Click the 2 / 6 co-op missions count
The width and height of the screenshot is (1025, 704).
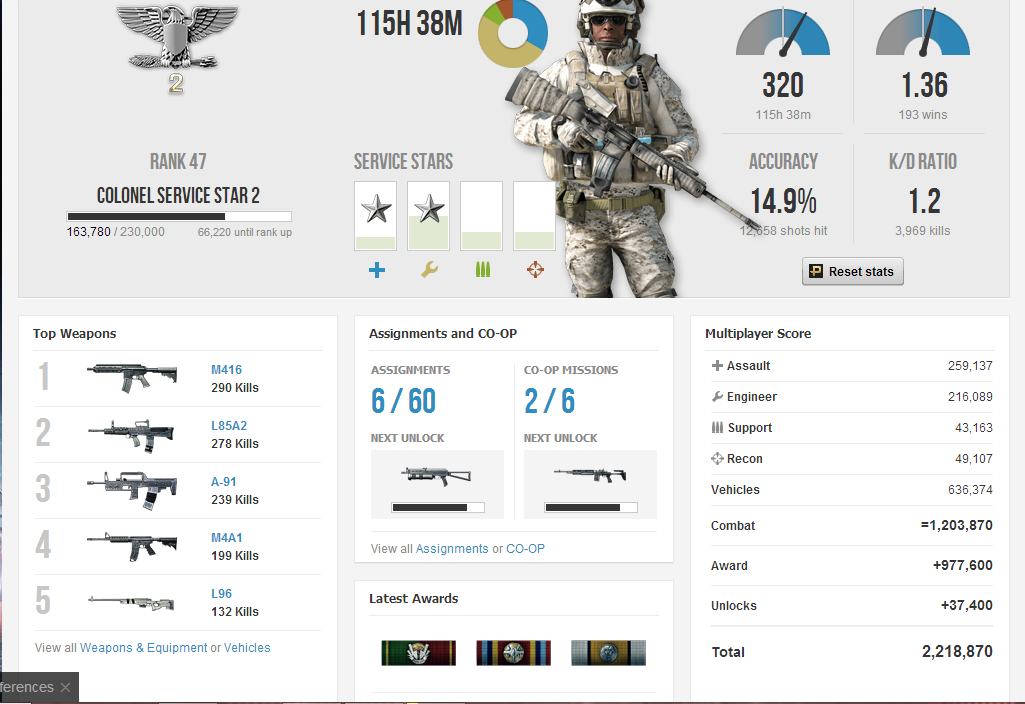coord(550,401)
